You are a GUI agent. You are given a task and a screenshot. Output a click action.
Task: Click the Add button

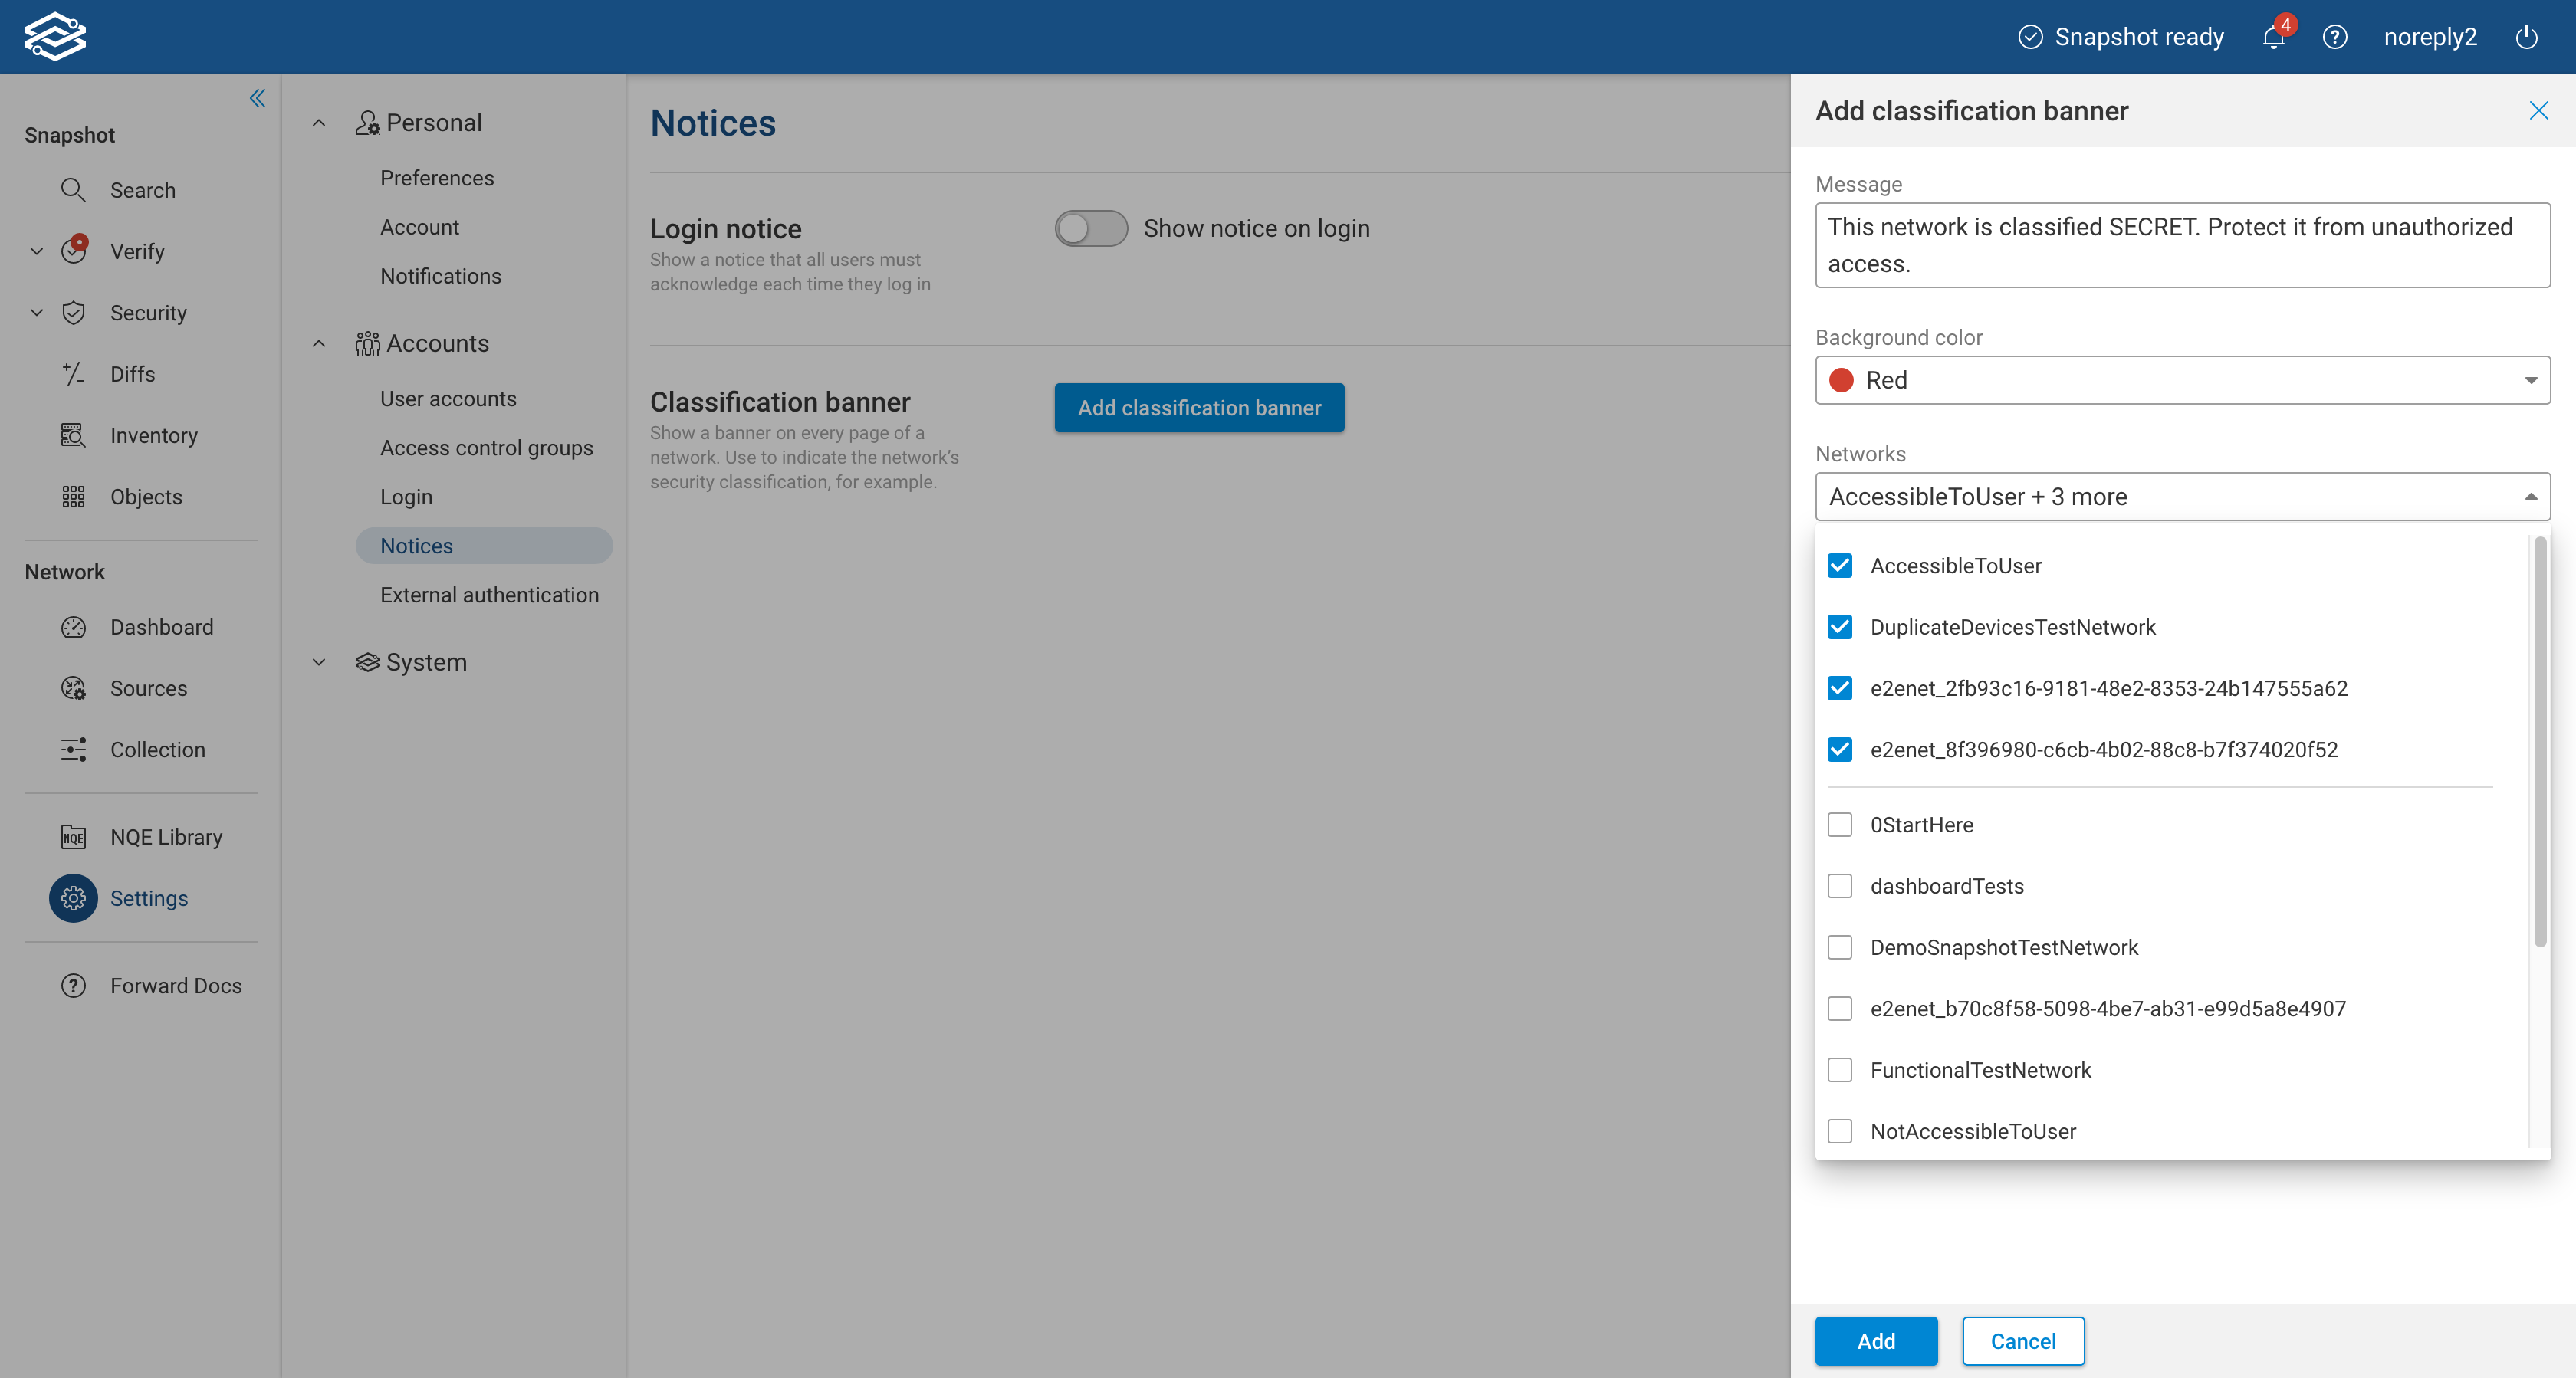click(x=1875, y=1341)
